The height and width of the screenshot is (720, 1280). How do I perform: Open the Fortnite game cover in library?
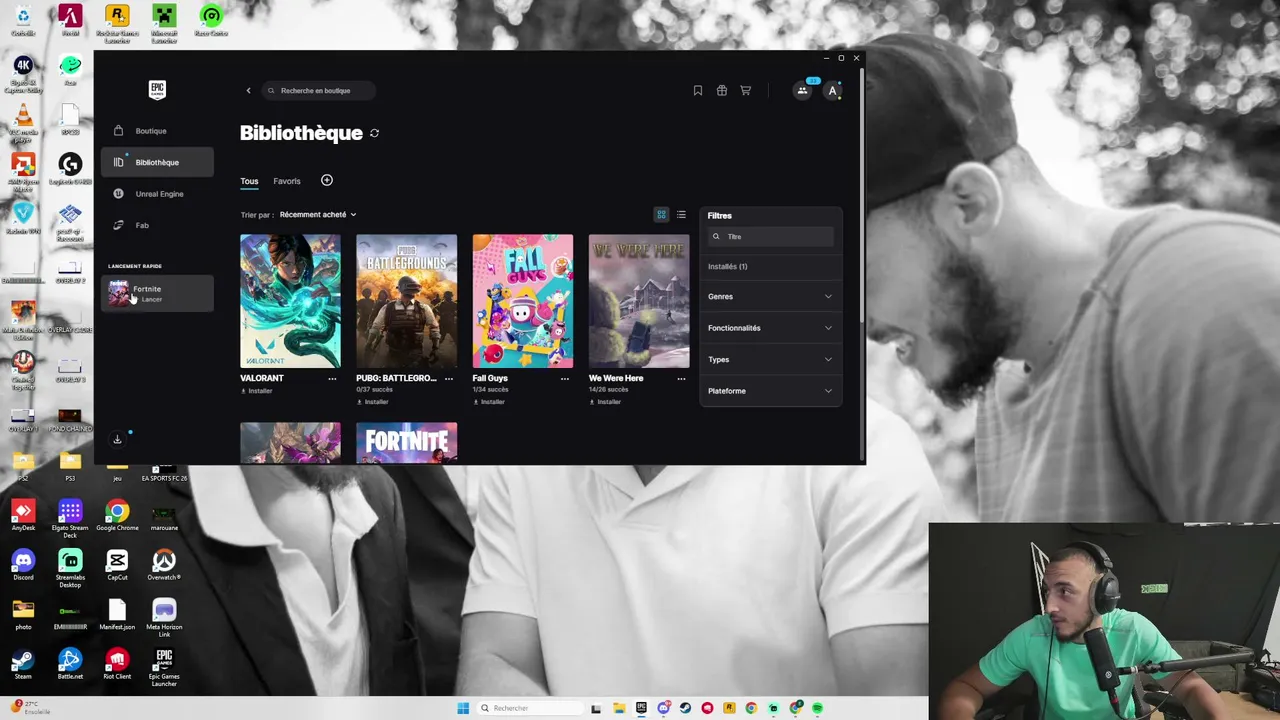pyautogui.click(x=406, y=443)
